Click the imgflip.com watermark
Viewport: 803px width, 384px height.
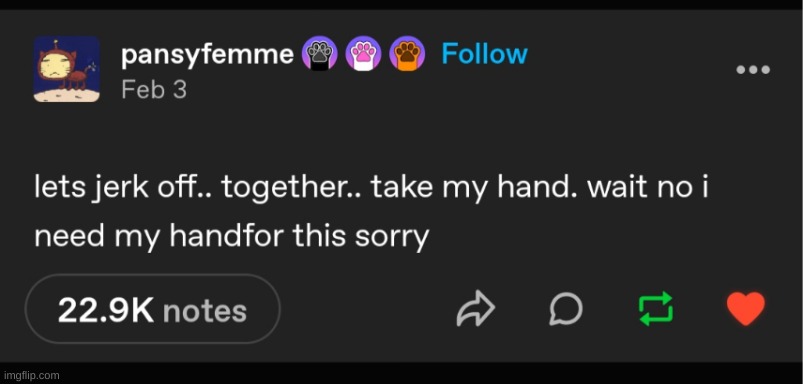click(30, 375)
